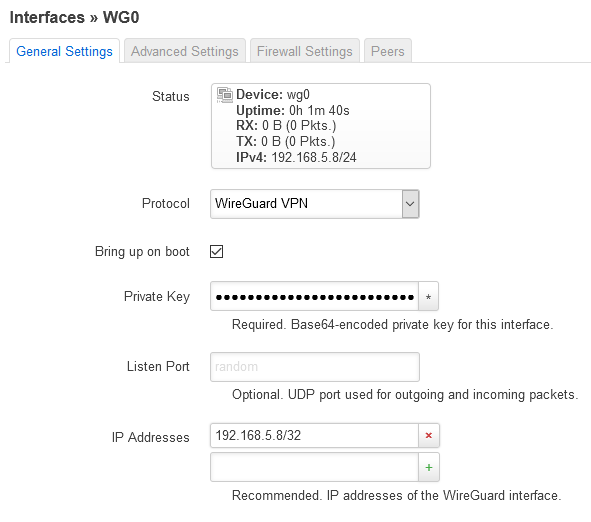This screenshot has width=591, height=522.
Task: Focus the Private Key password field
Action: click(x=314, y=297)
